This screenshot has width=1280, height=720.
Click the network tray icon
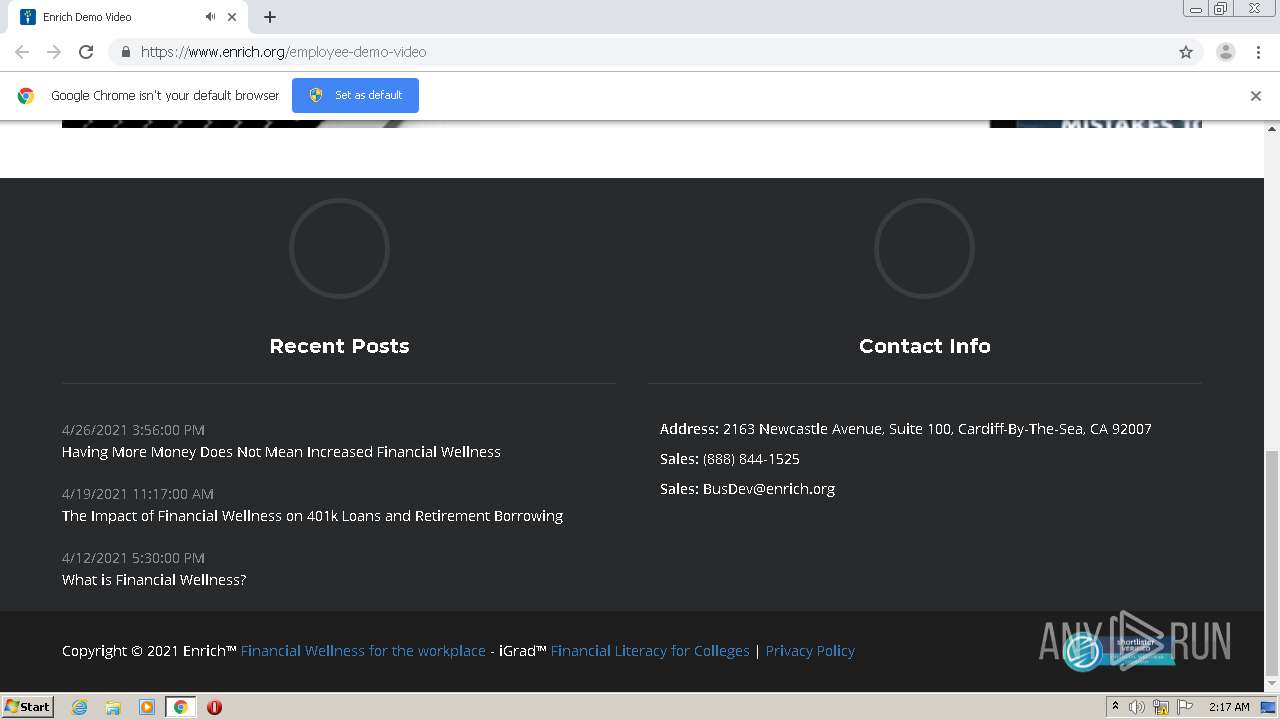[1161, 707]
